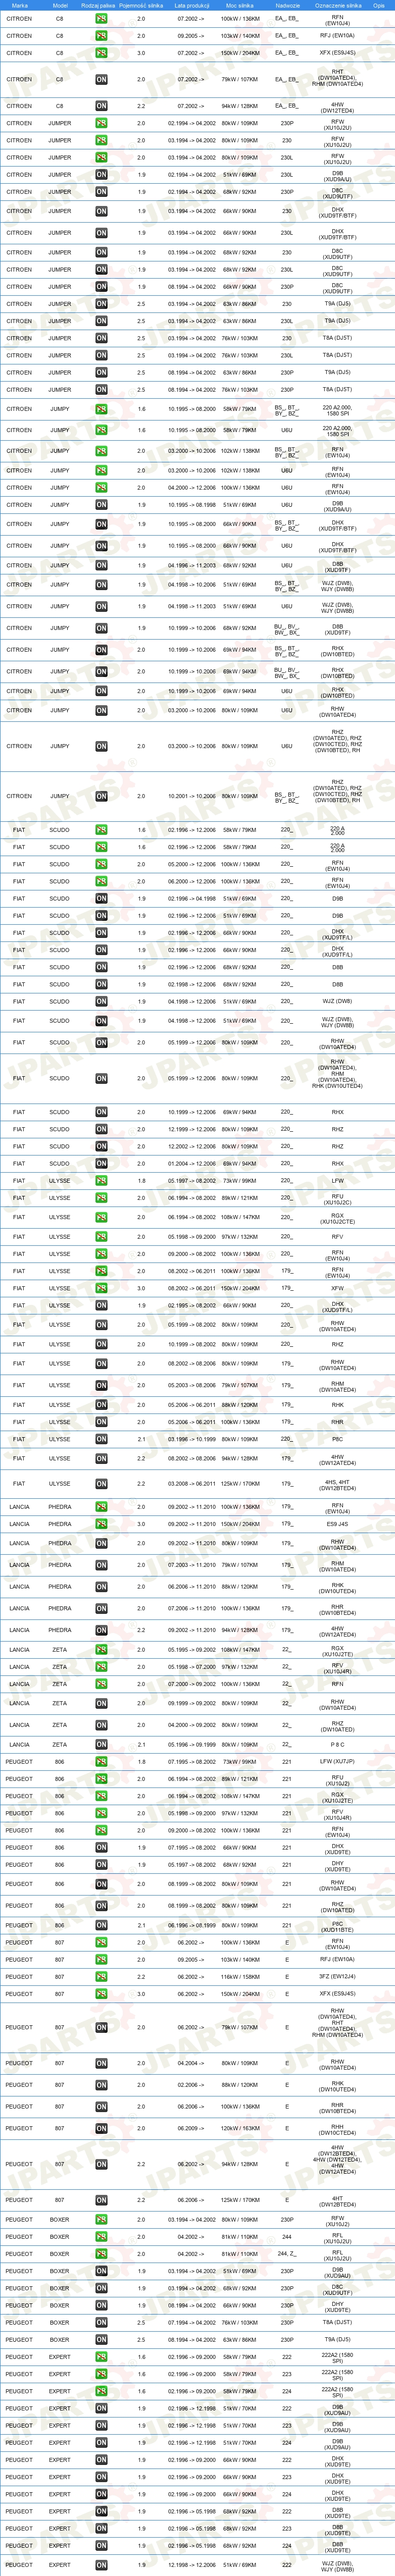Click ON icon in Peugeot 806 2.1 P8C row

tap(101, 1925)
